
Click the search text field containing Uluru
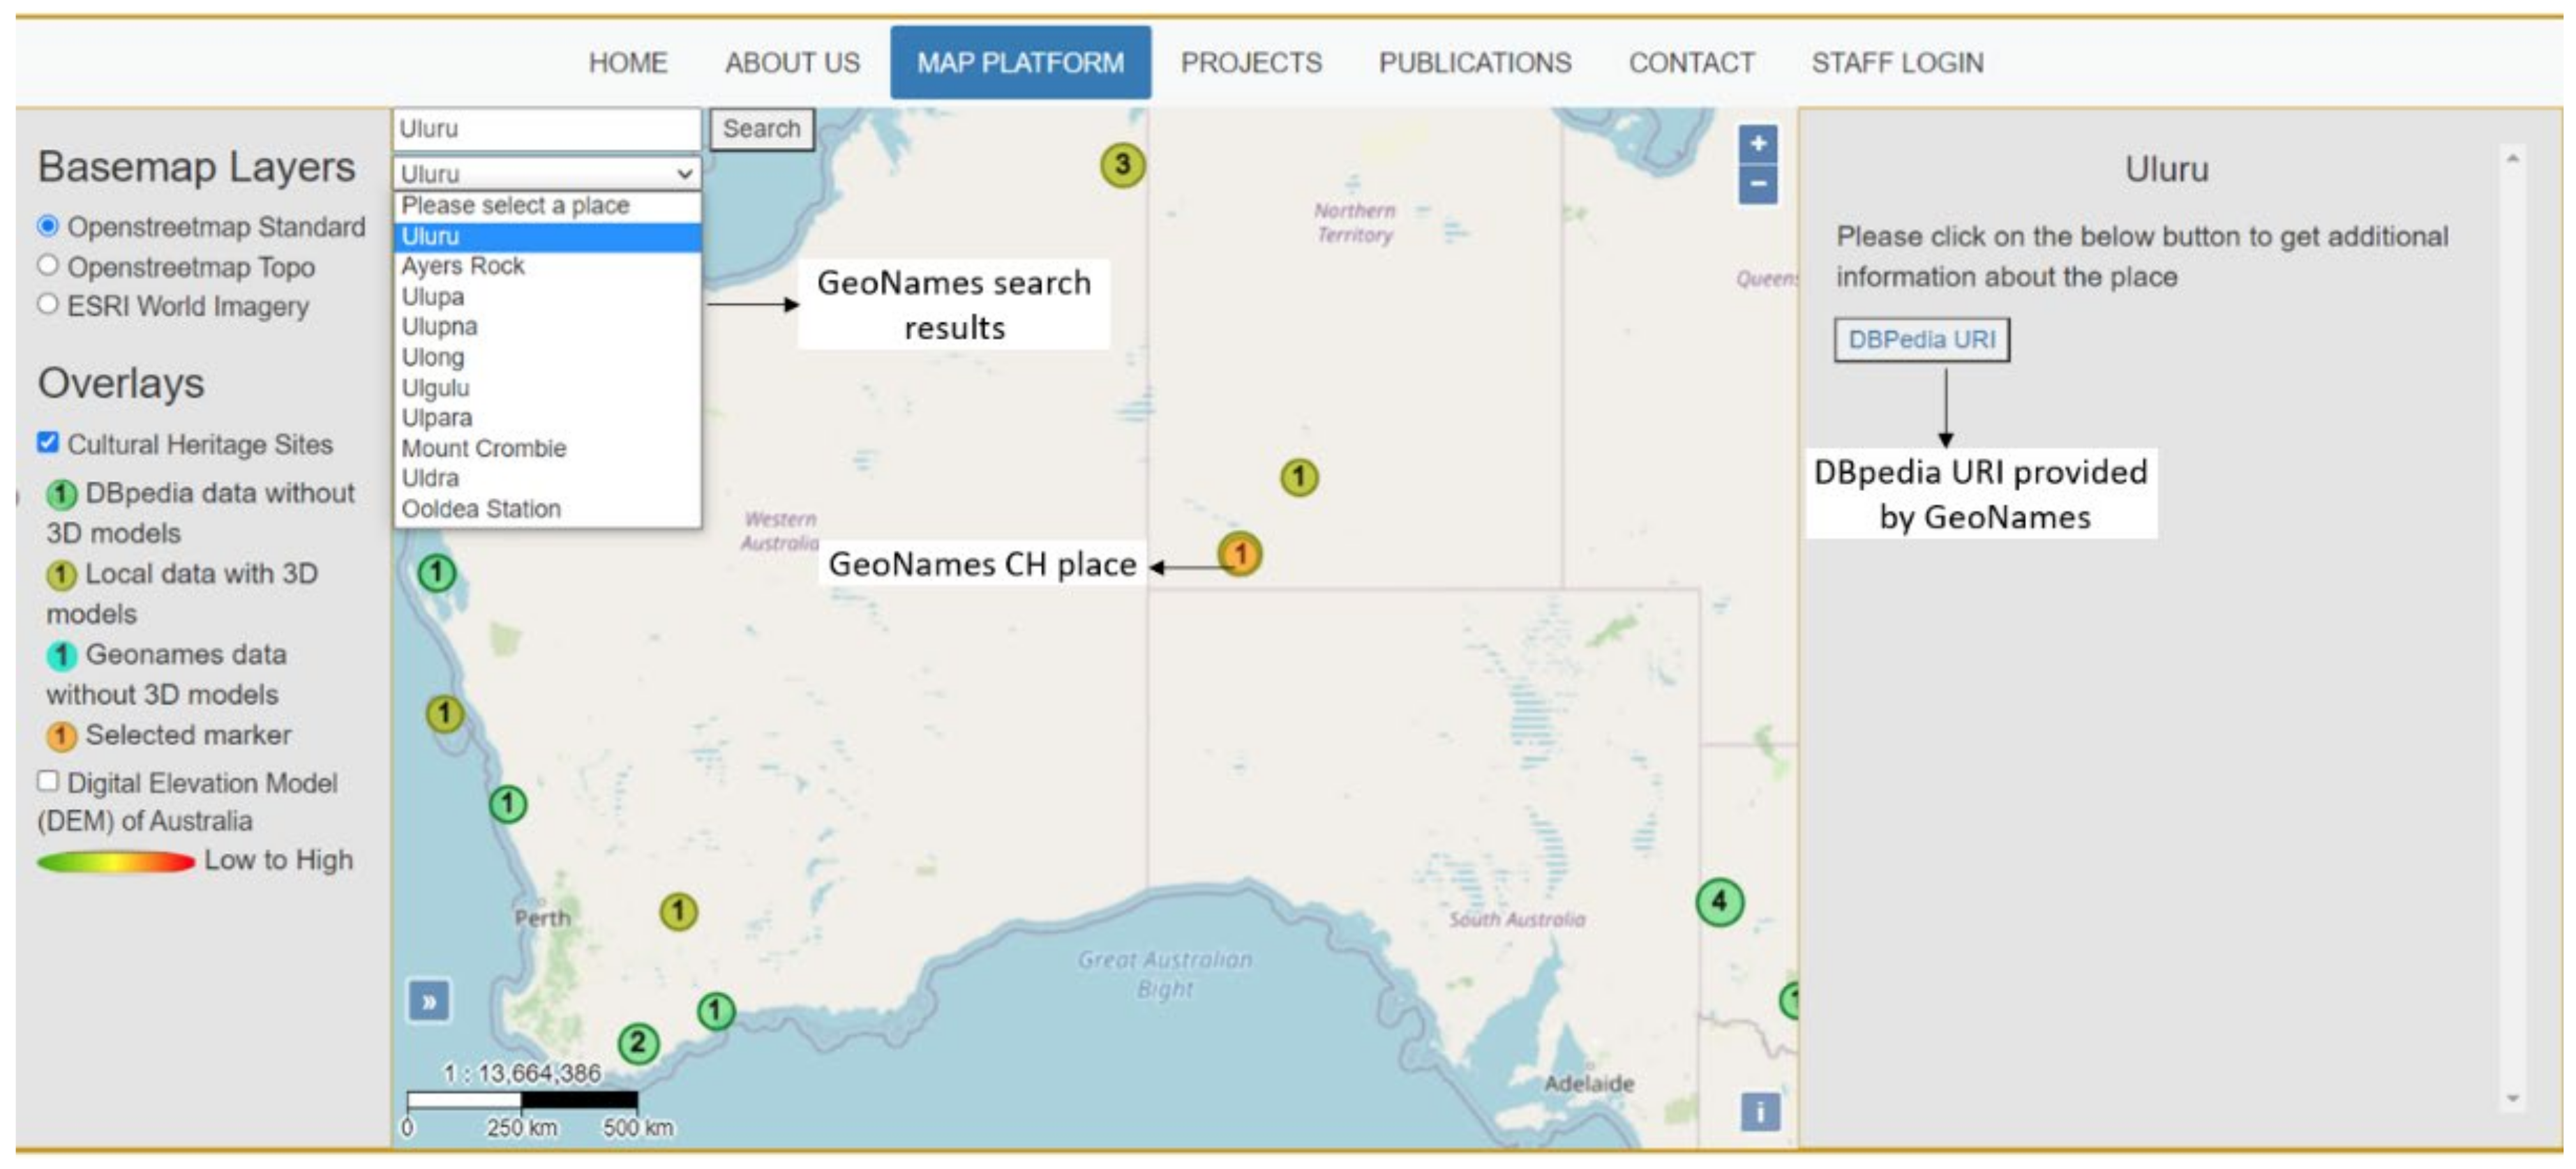pos(546,129)
